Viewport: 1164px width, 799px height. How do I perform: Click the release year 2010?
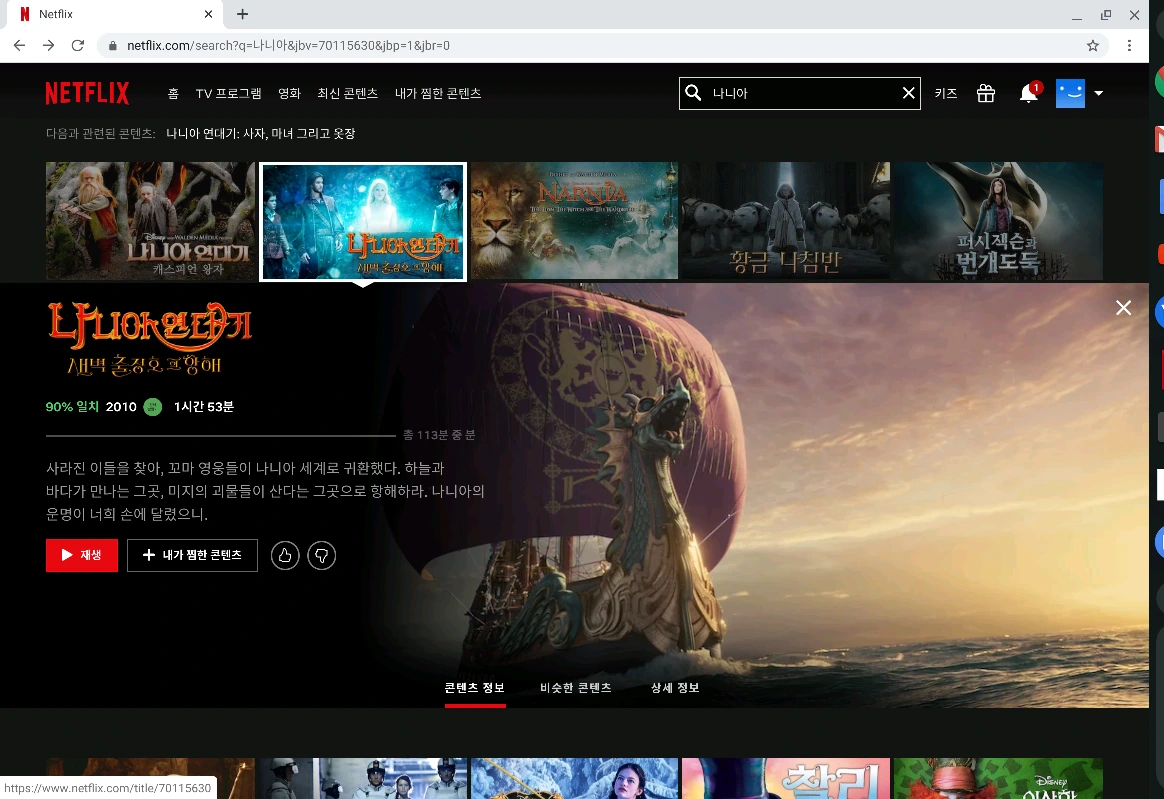click(121, 406)
